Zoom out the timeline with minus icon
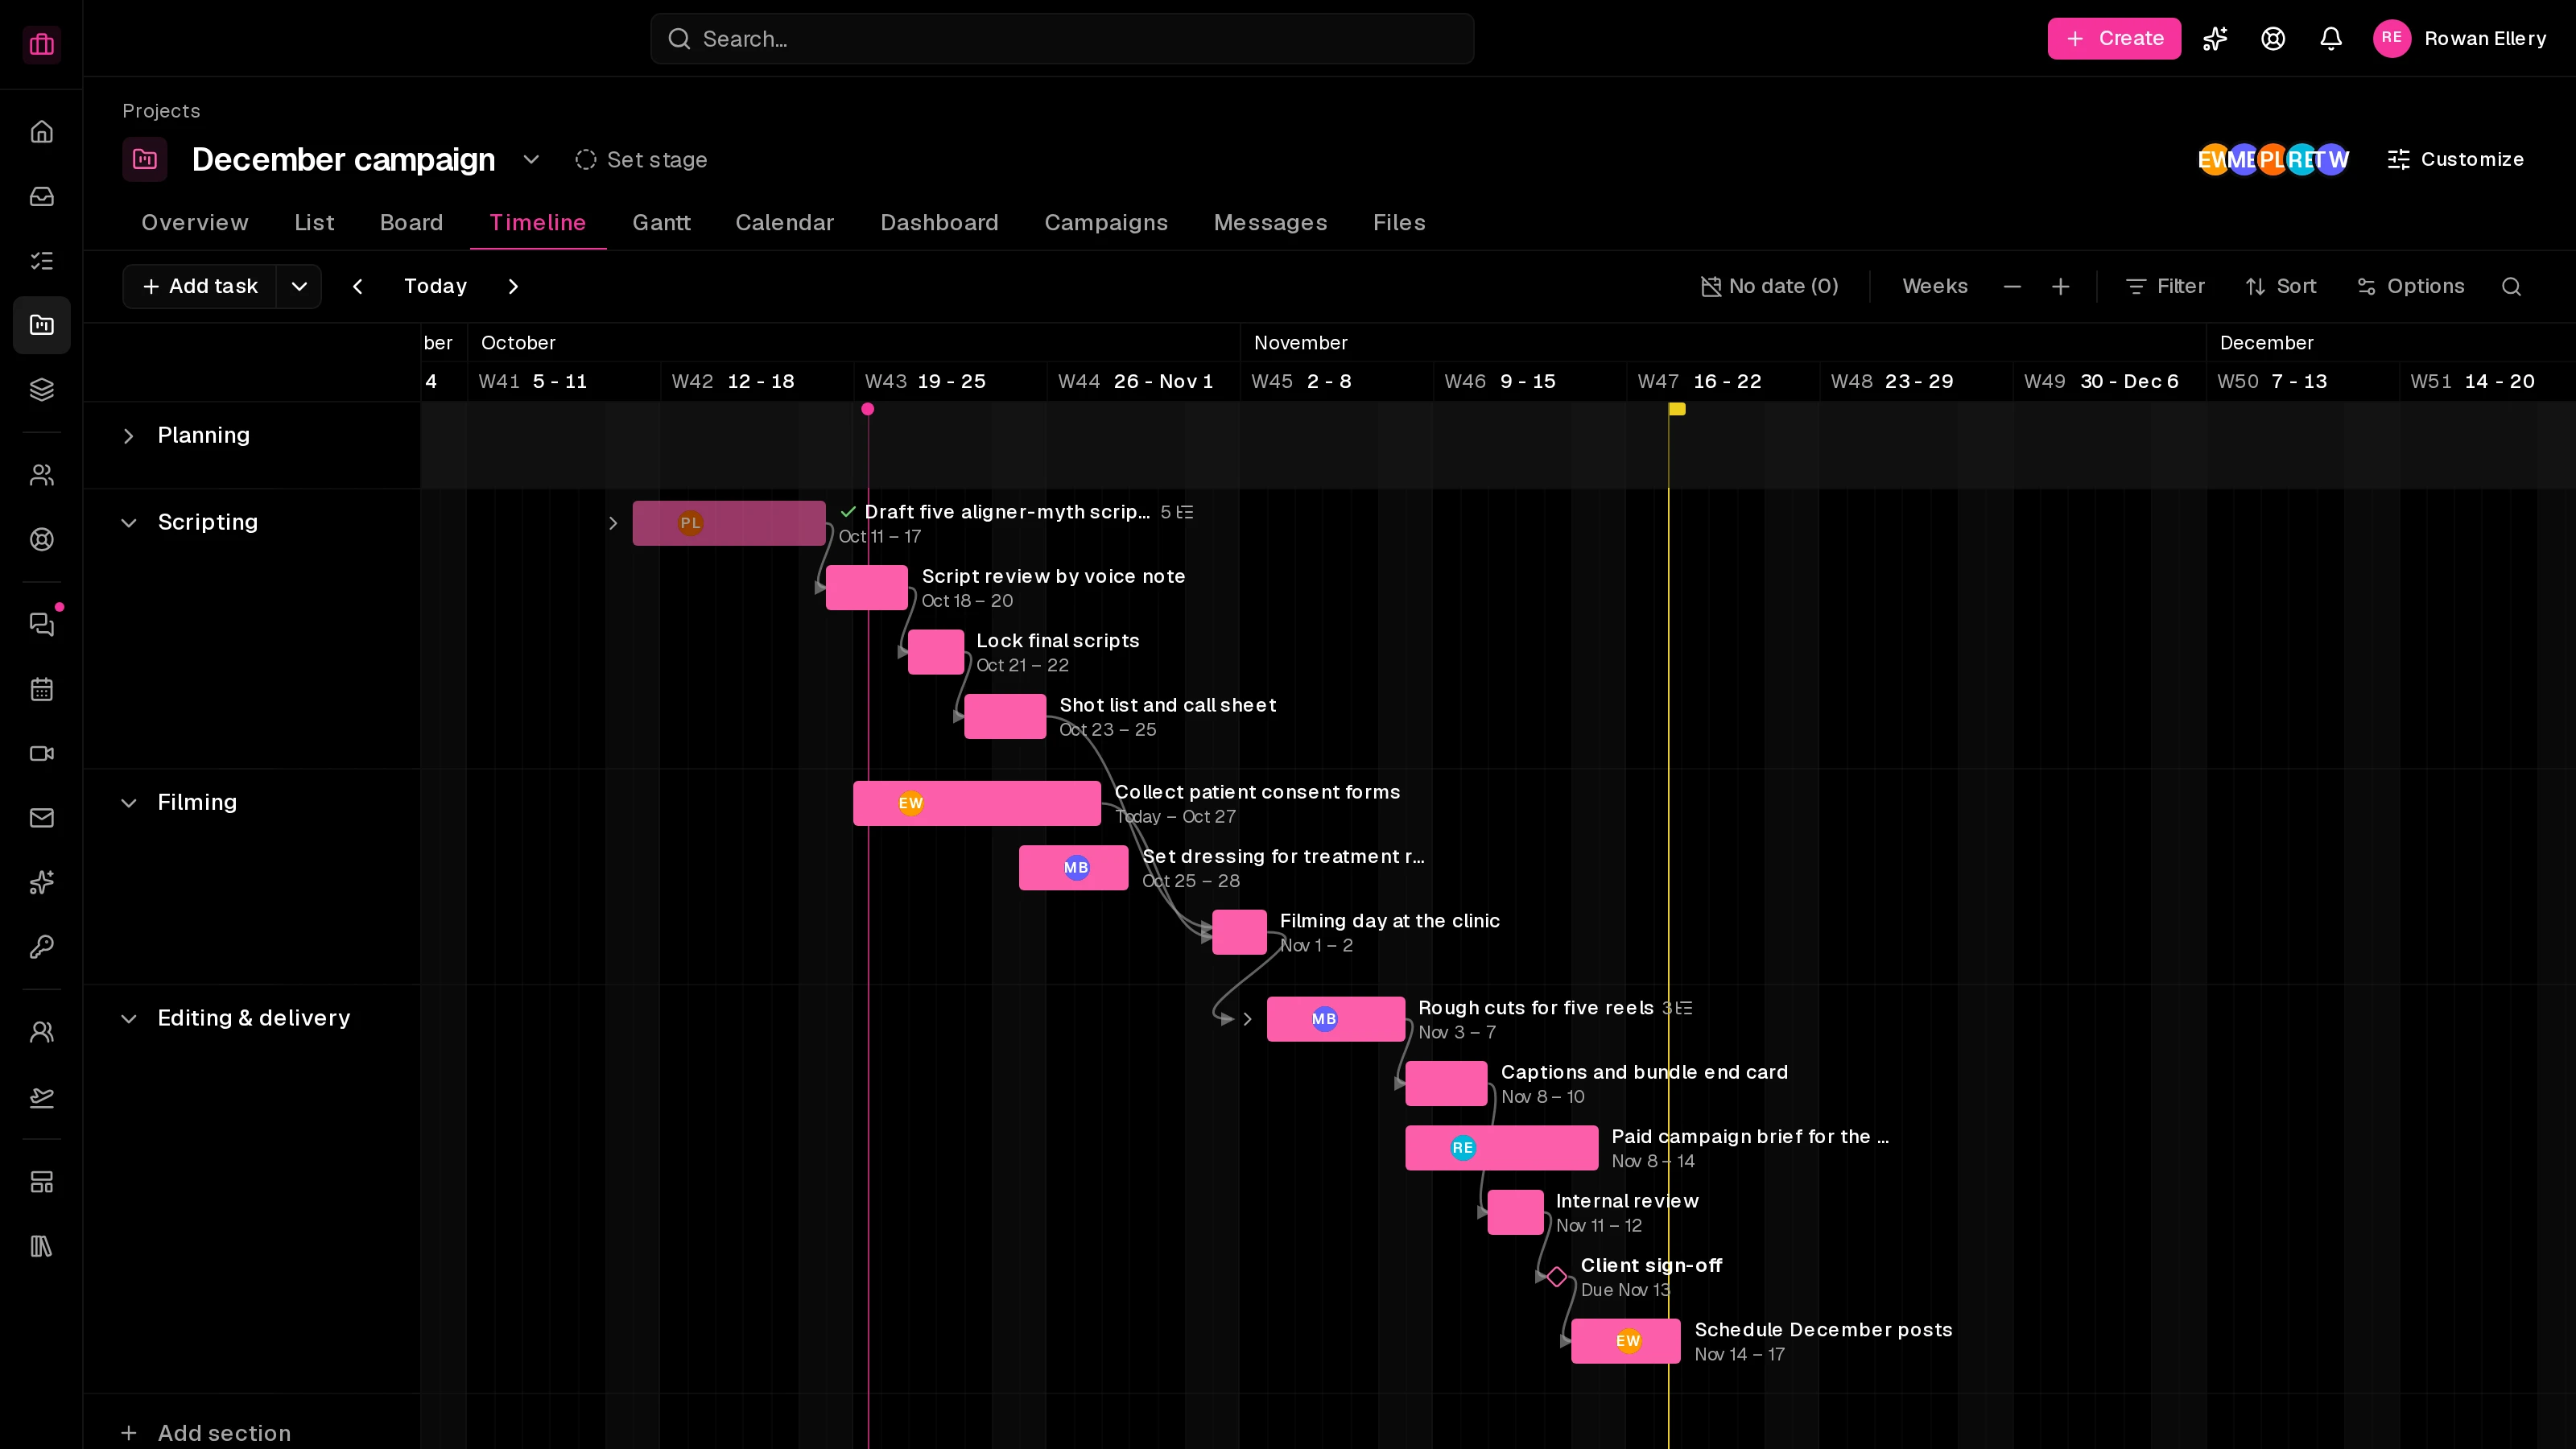Viewport: 2576px width, 1449px height. [x=2013, y=287]
